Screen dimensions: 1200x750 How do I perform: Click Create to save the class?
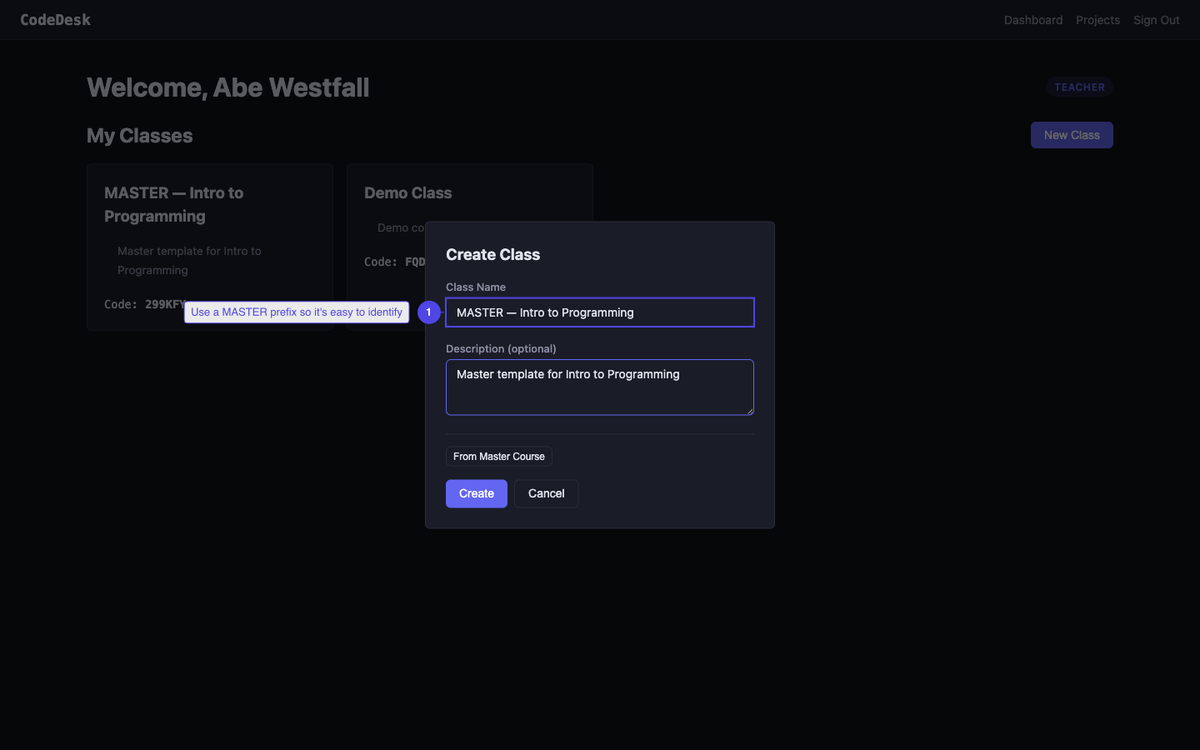click(x=476, y=494)
